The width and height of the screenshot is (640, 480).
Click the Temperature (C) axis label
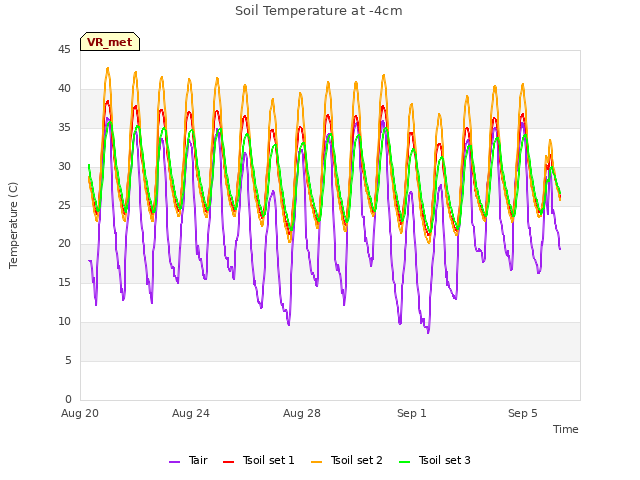13,225
